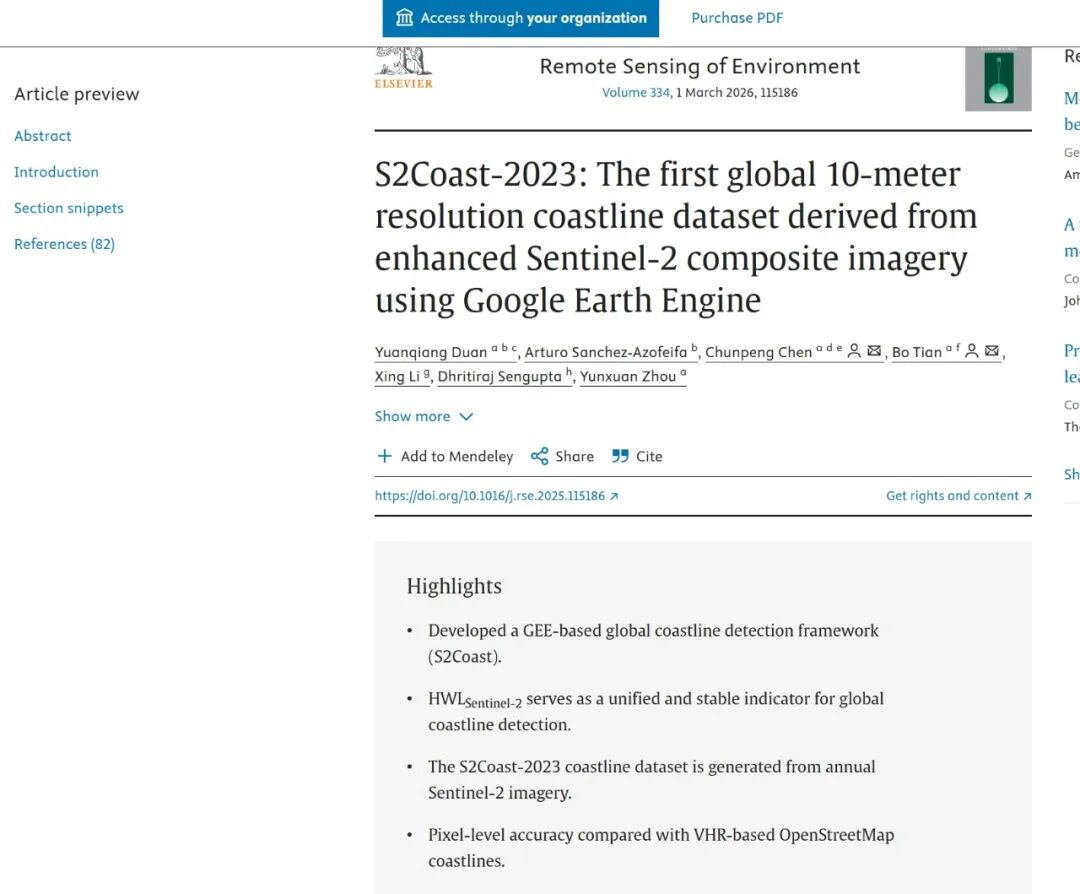Image resolution: width=1080 pixels, height=894 pixels.
Task: Jump to Section snippets
Action: pyautogui.click(x=69, y=208)
